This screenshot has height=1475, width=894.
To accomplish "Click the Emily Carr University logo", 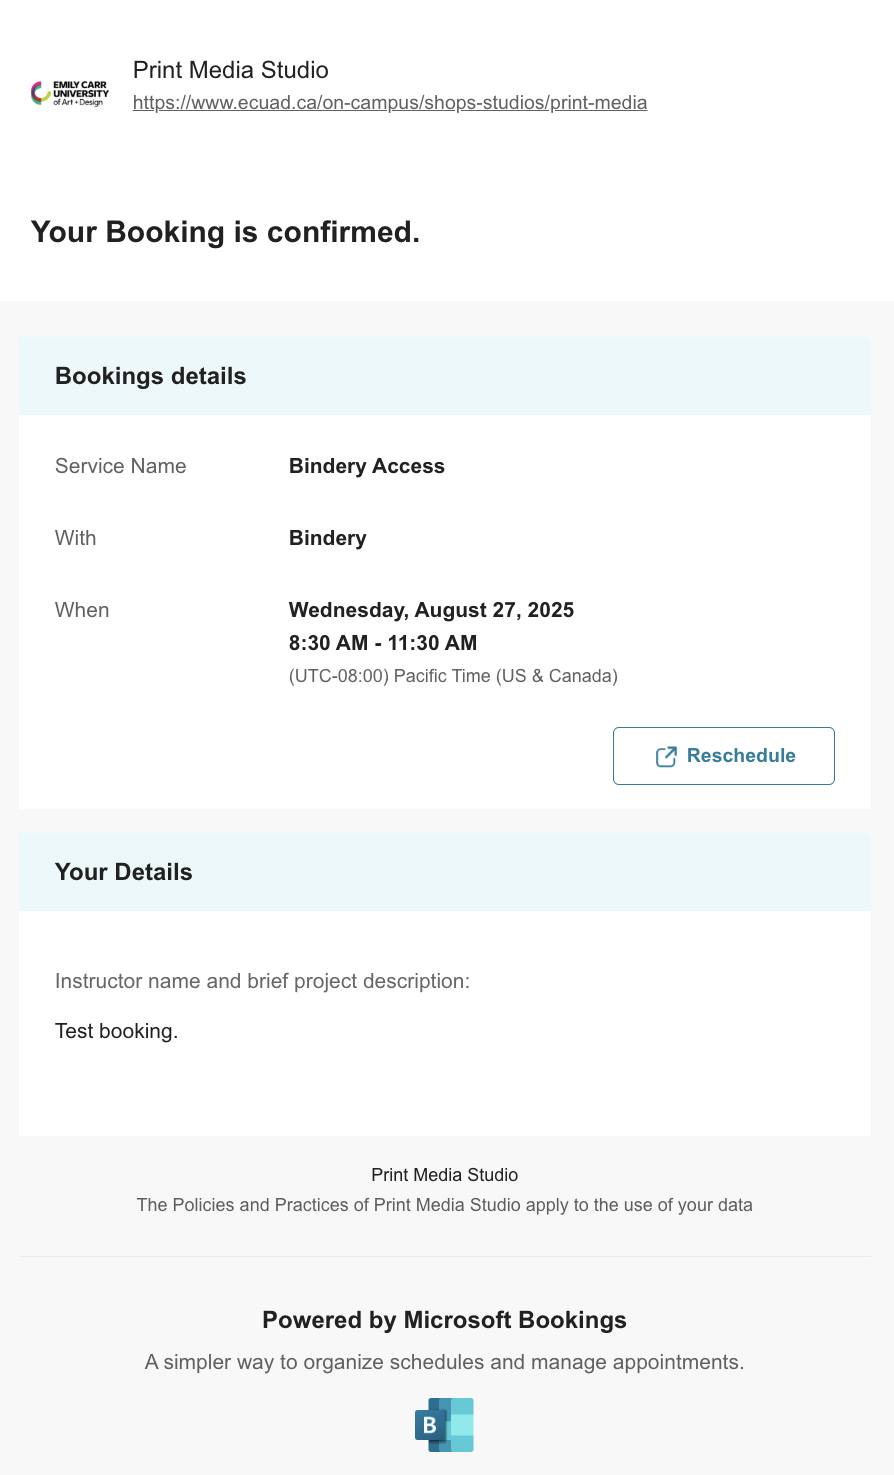I will pos(70,93).
